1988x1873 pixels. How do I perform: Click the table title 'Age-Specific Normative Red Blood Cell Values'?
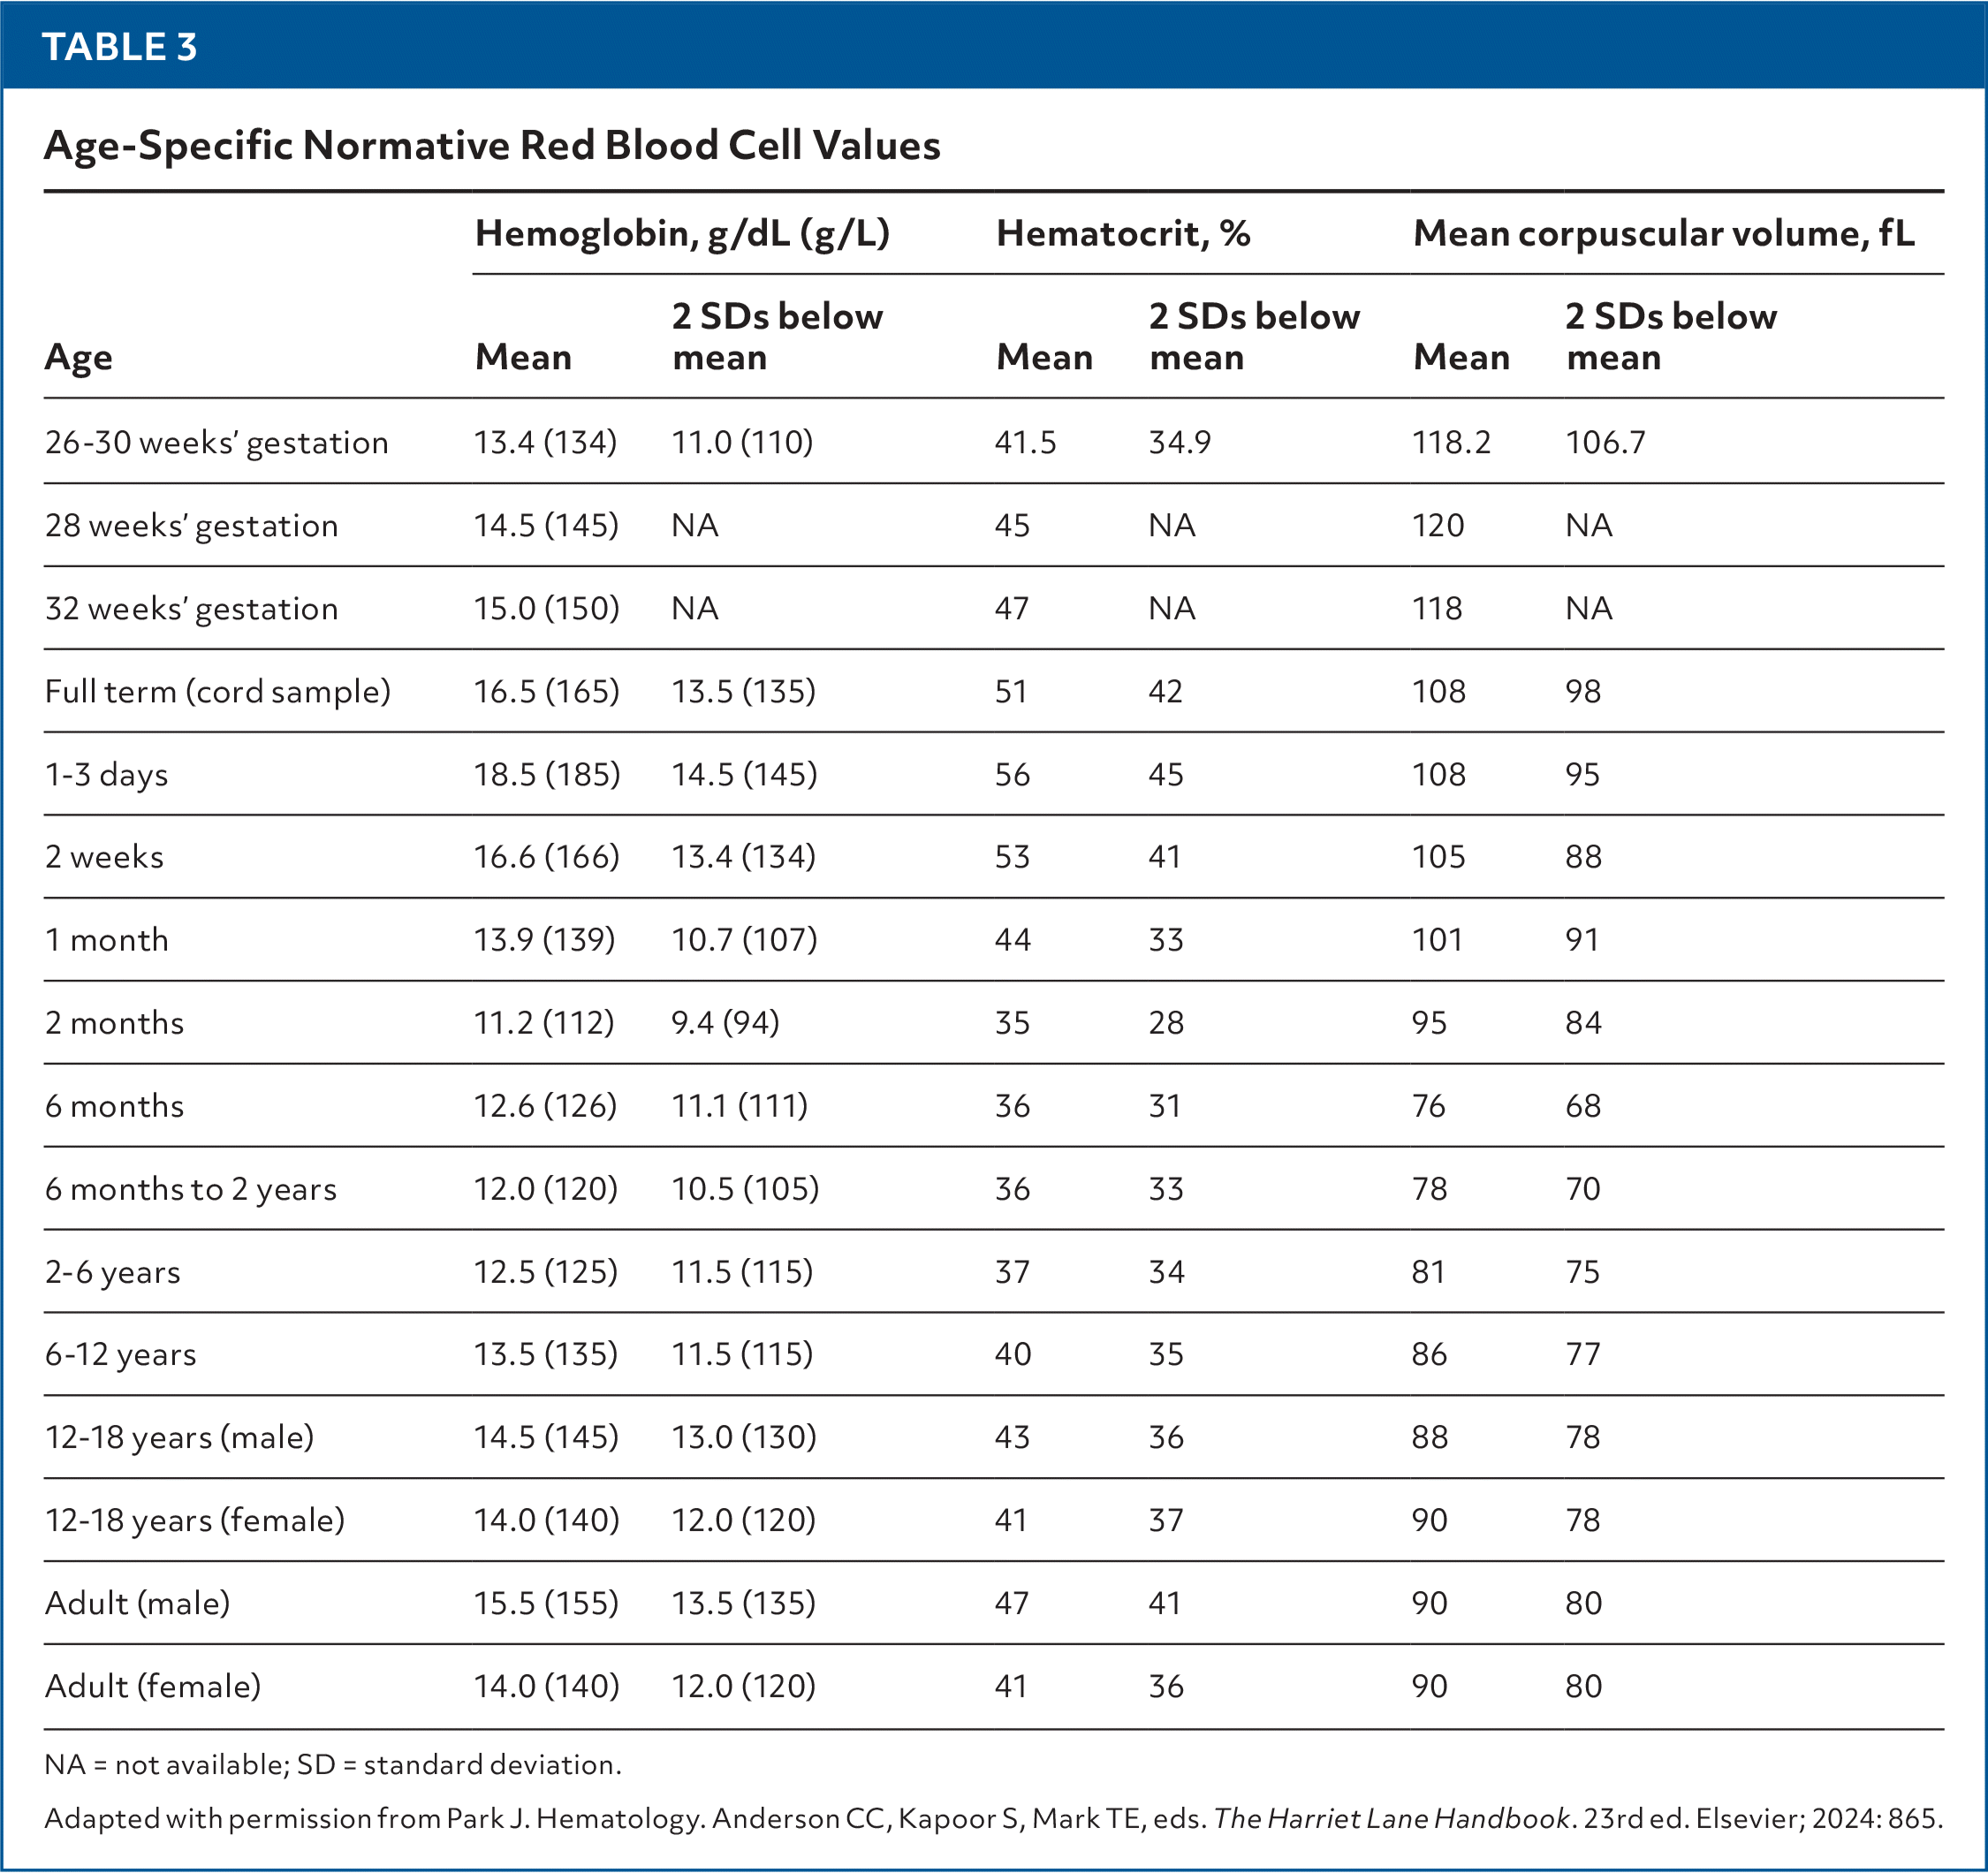[x=491, y=146]
